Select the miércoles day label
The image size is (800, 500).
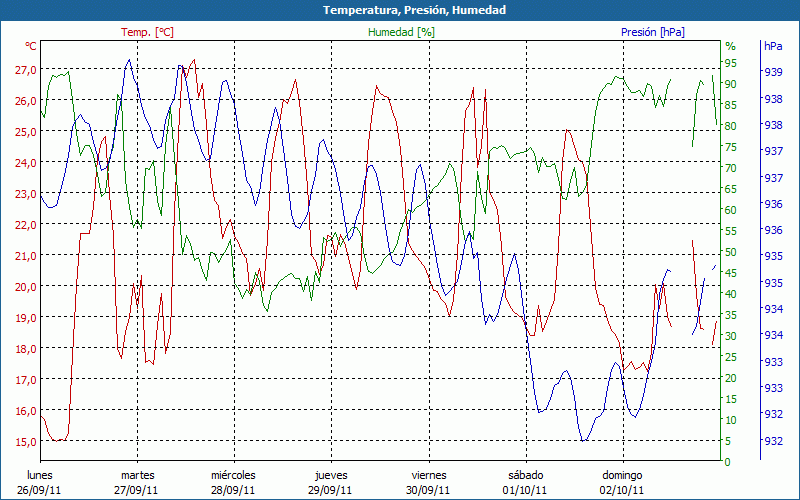[233, 475]
